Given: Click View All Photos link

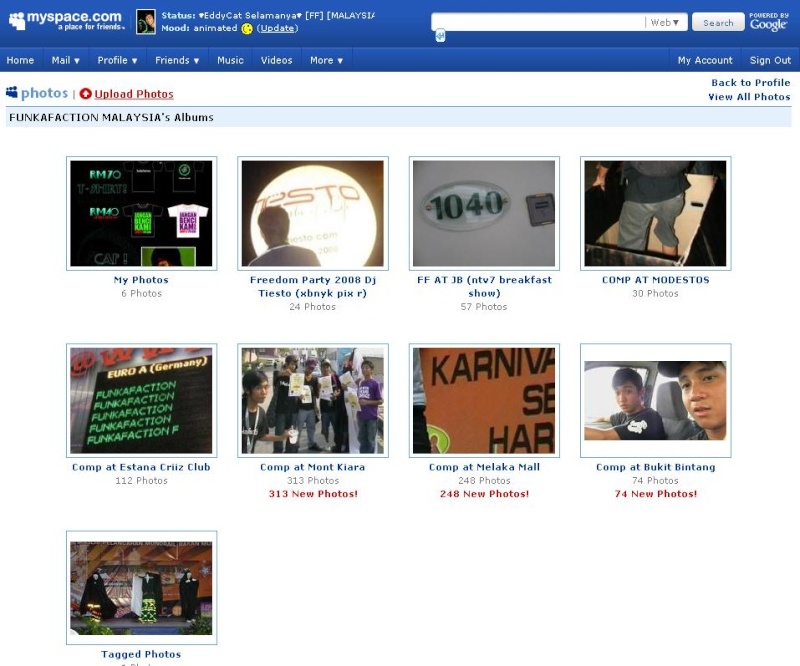Looking at the screenshot, I should coord(749,97).
